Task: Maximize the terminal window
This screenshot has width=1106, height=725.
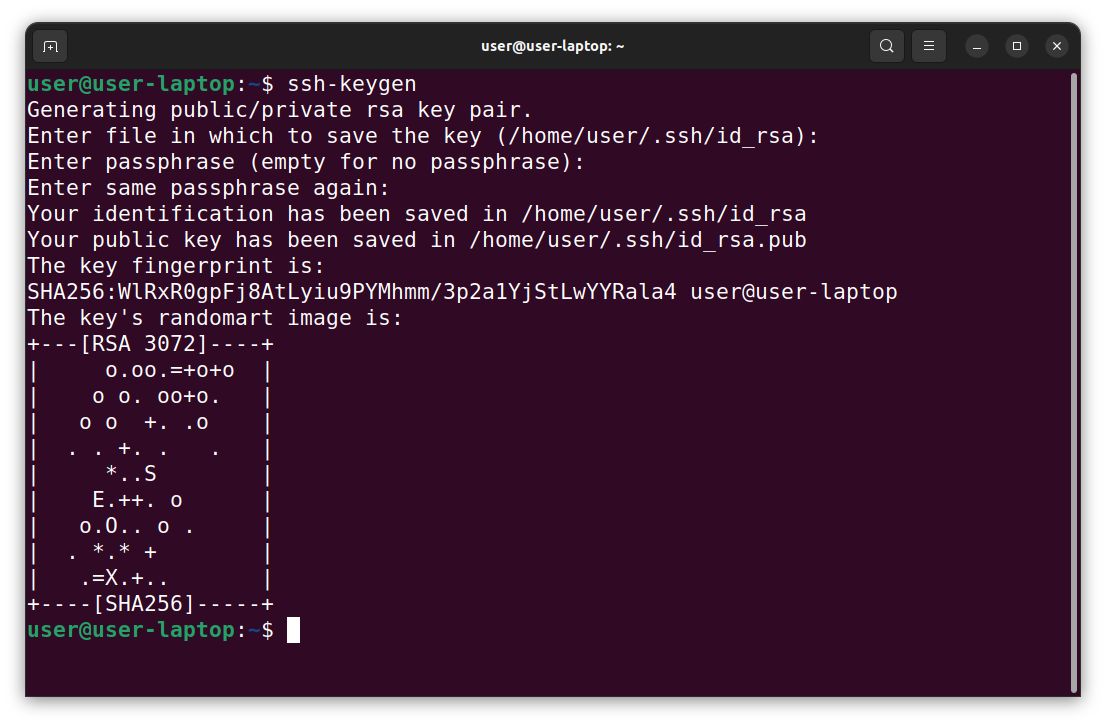Action: pyautogui.click(x=1017, y=46)
